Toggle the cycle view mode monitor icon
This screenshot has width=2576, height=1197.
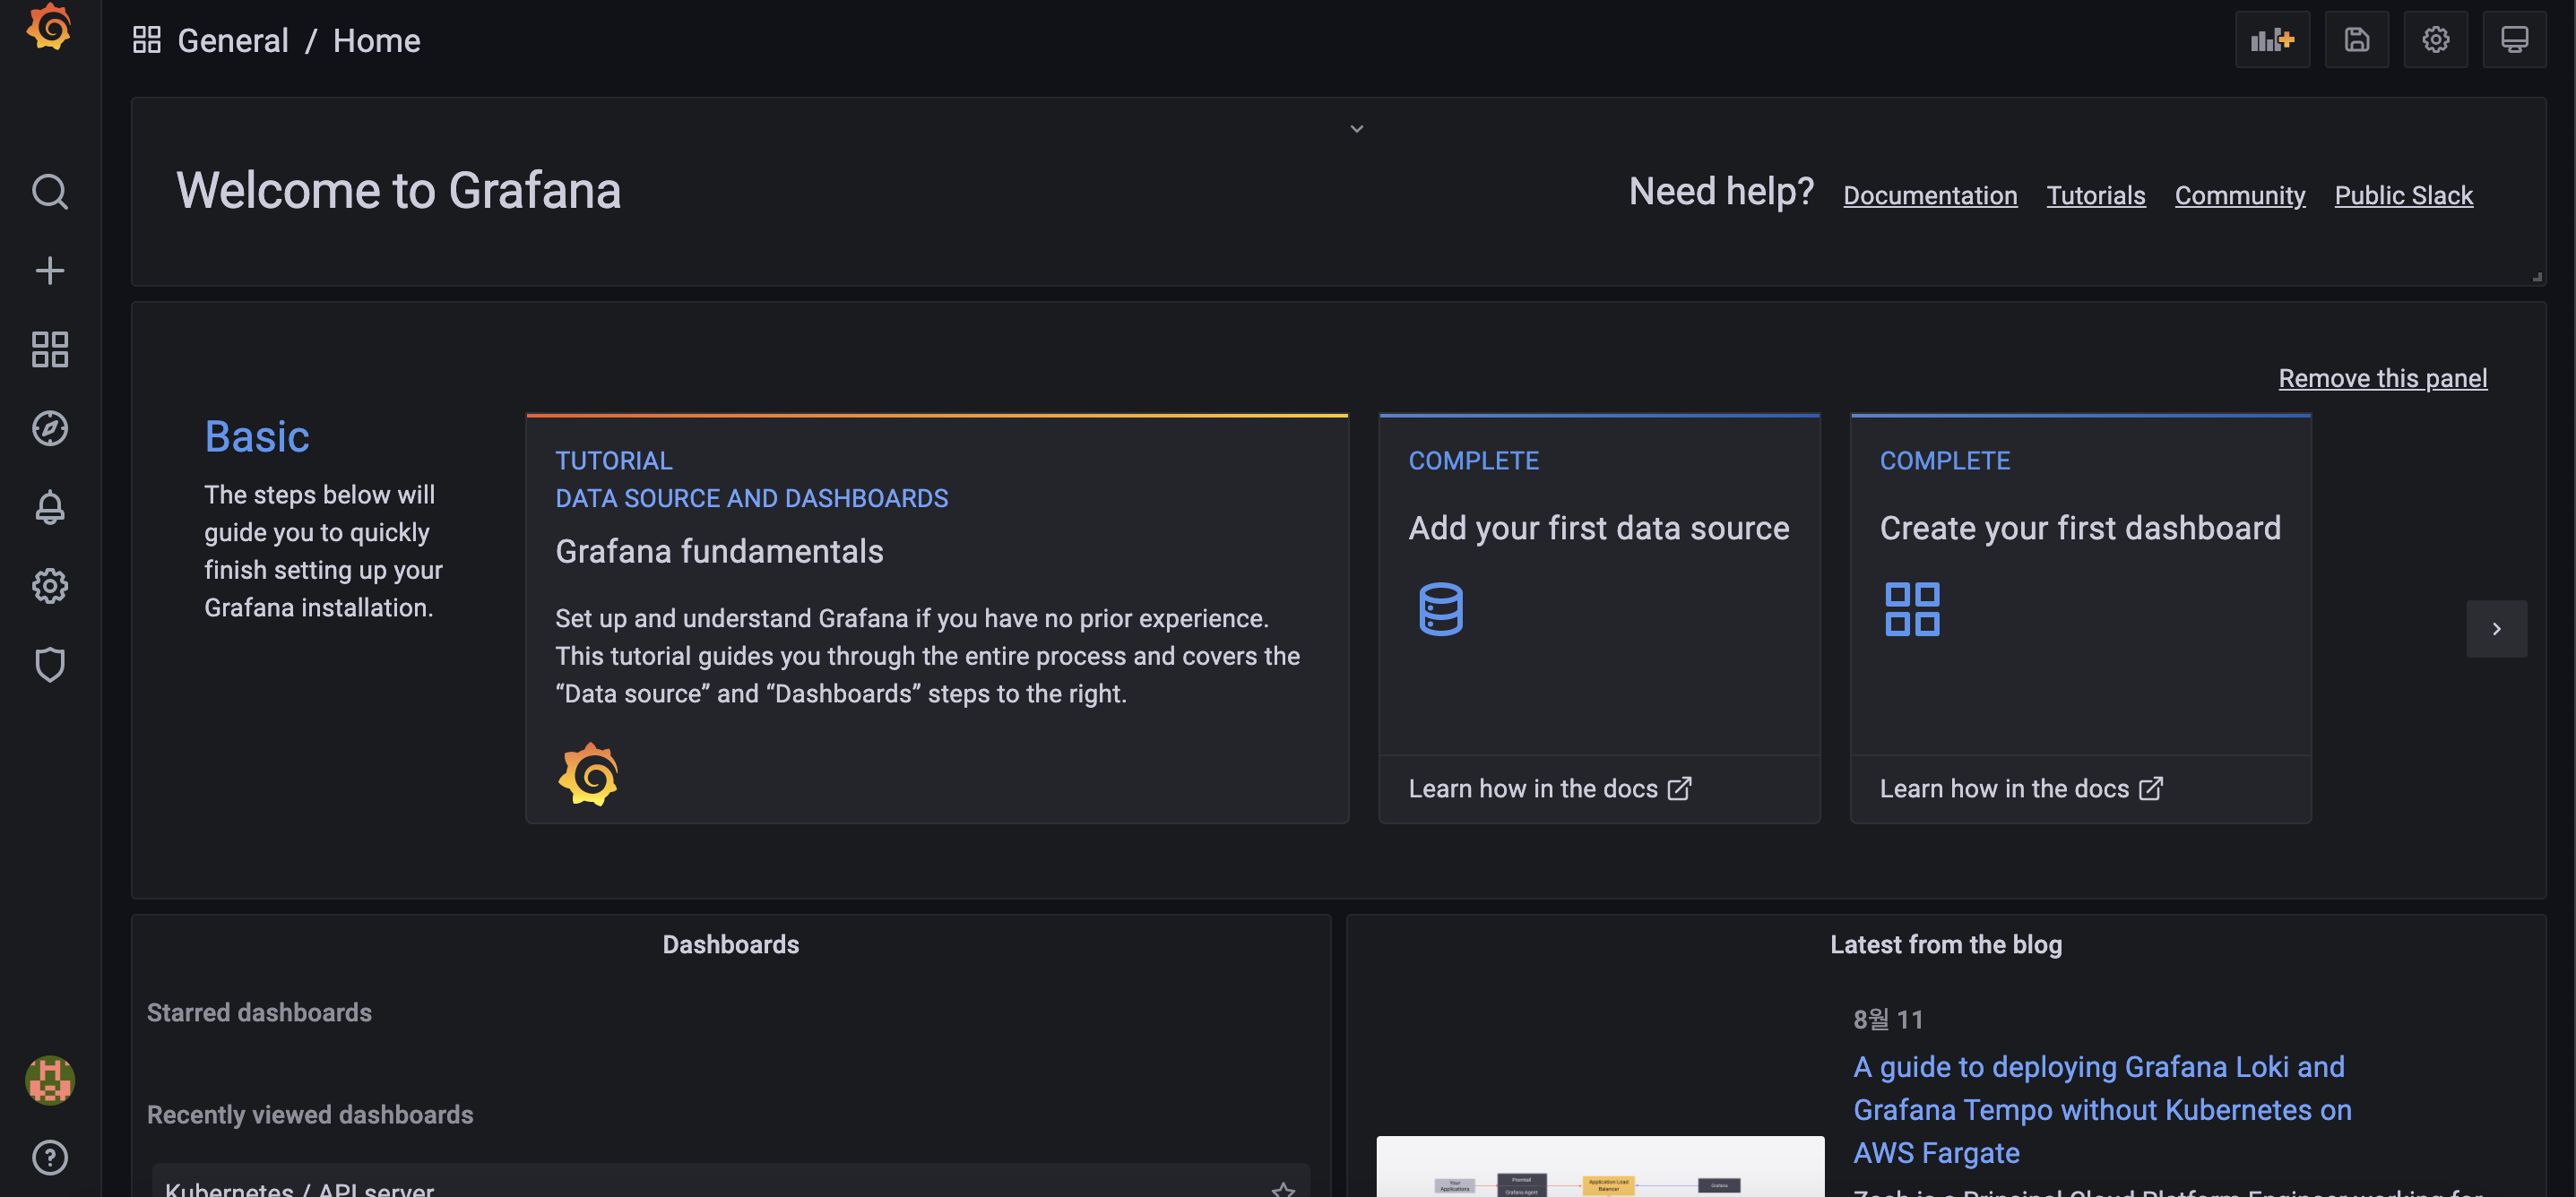click(x=2514, y=40)
